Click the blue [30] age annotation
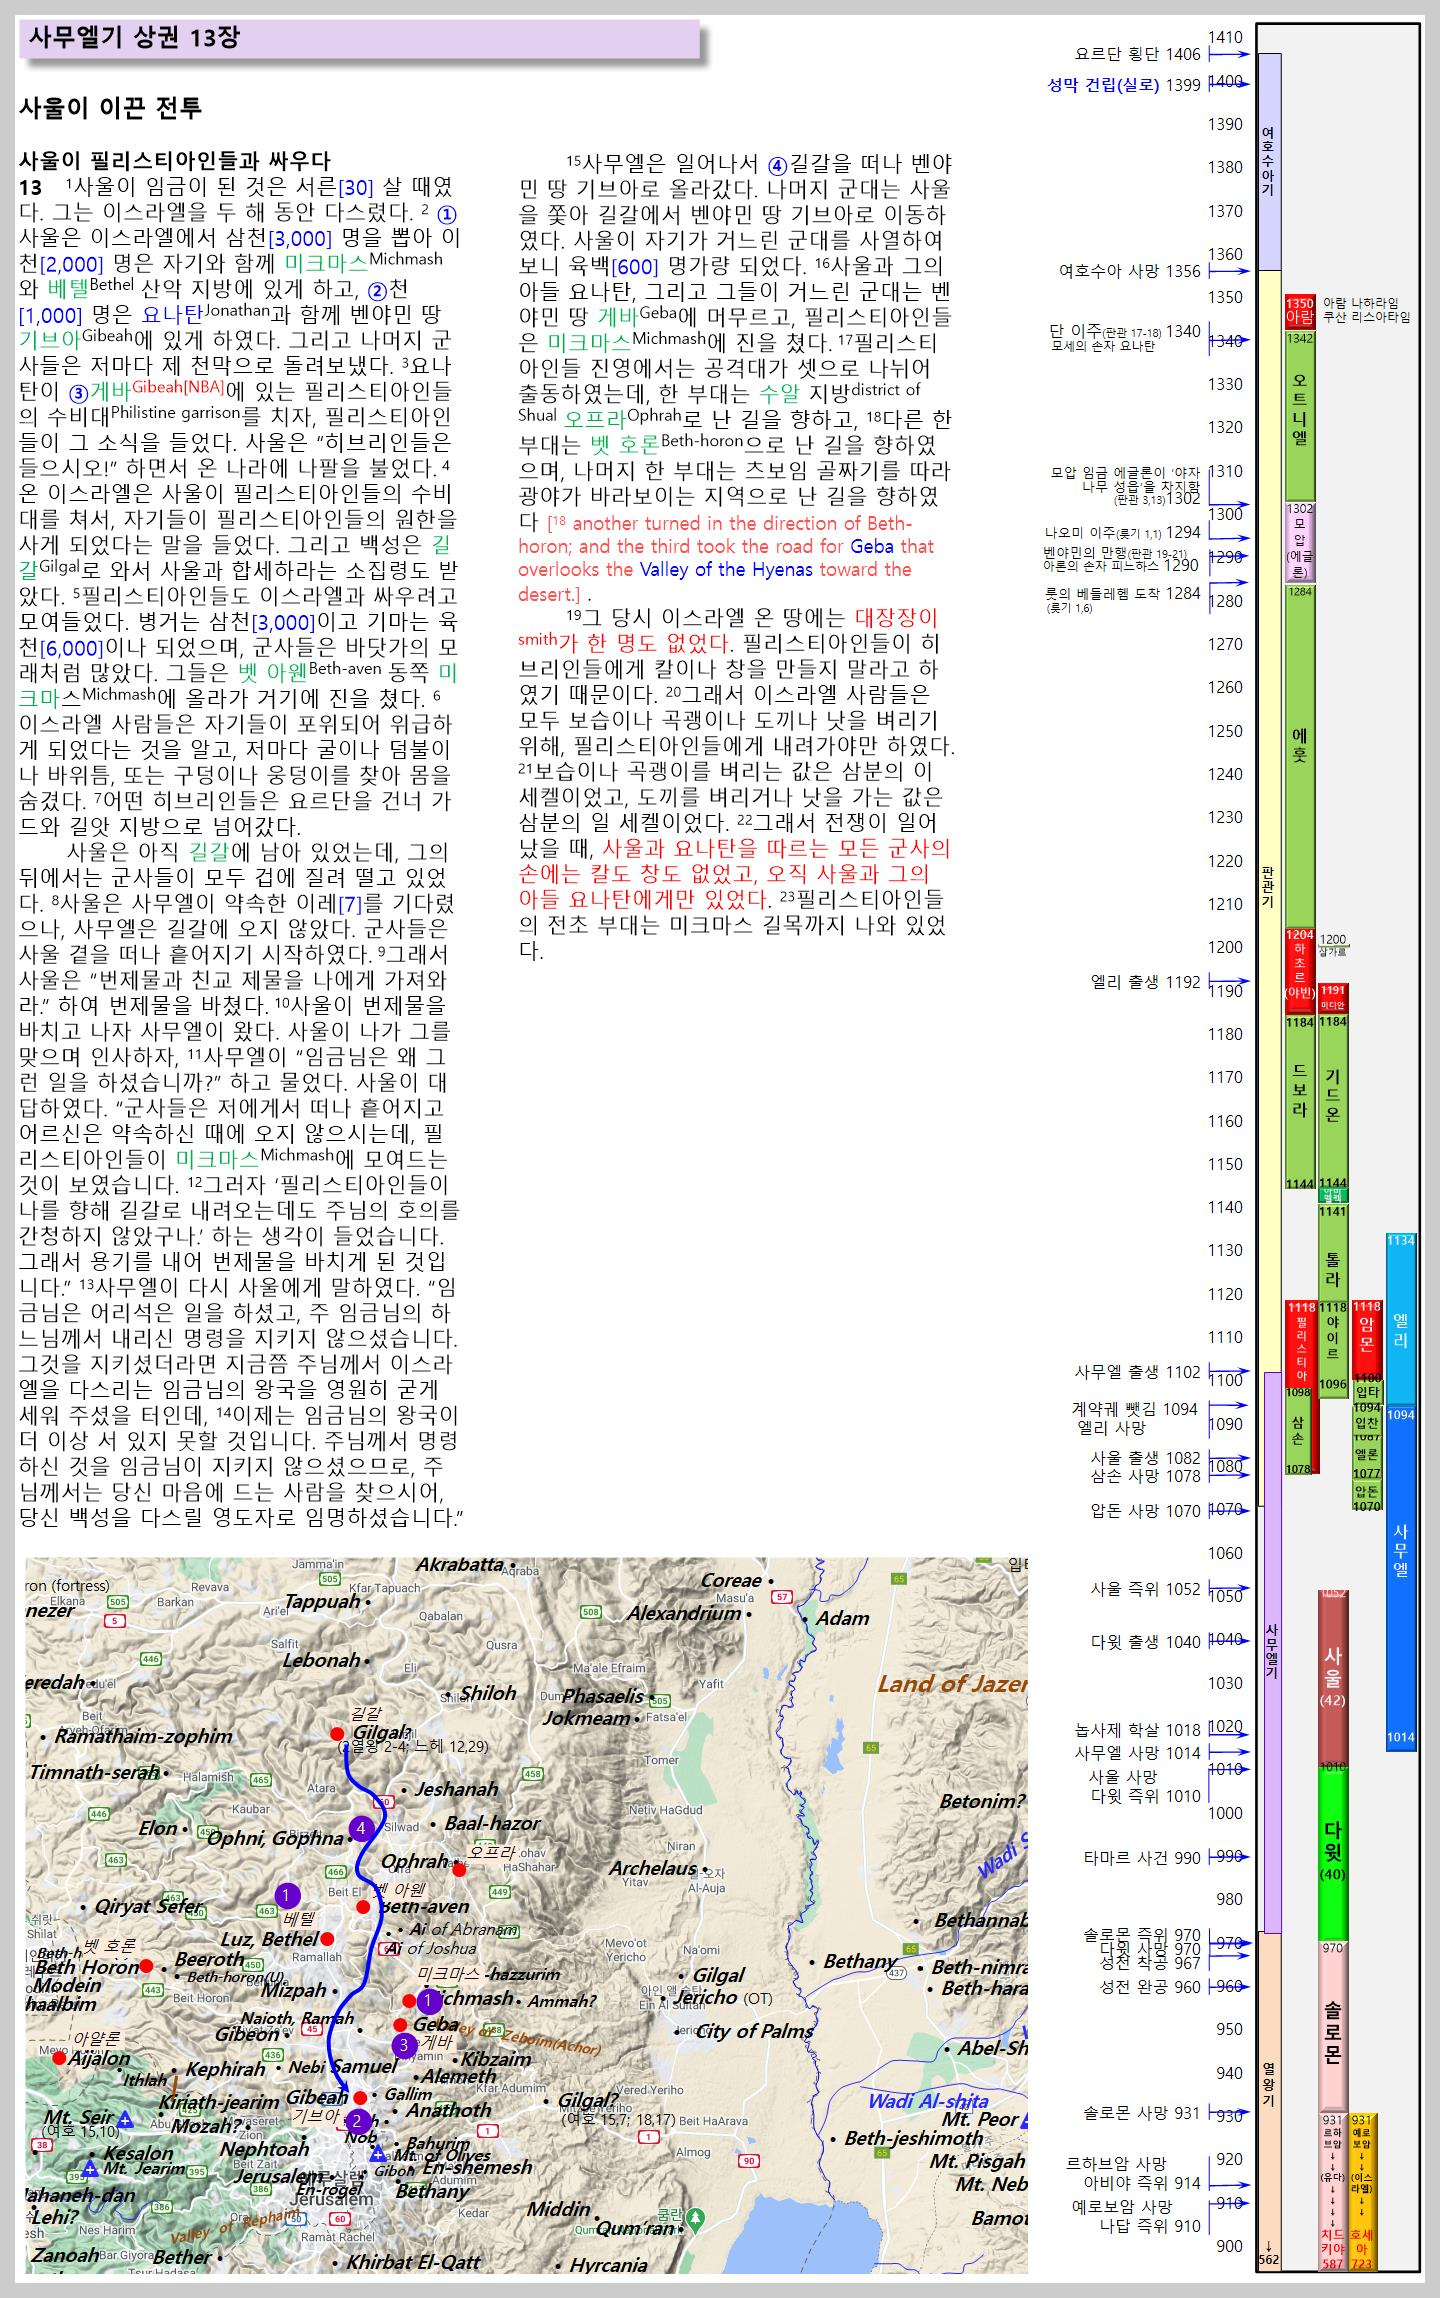This screenshot has height=2298, width=1440. coord(356,187)
